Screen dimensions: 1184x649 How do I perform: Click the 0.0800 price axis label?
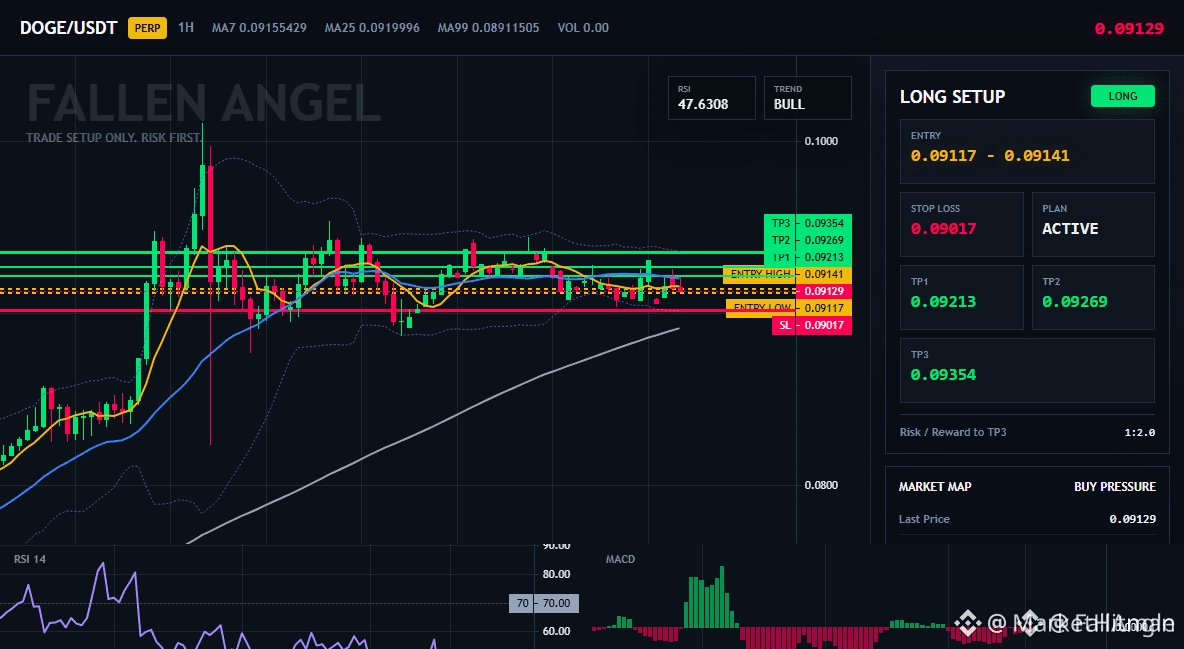pyautogui.click(x=821, y=485)
